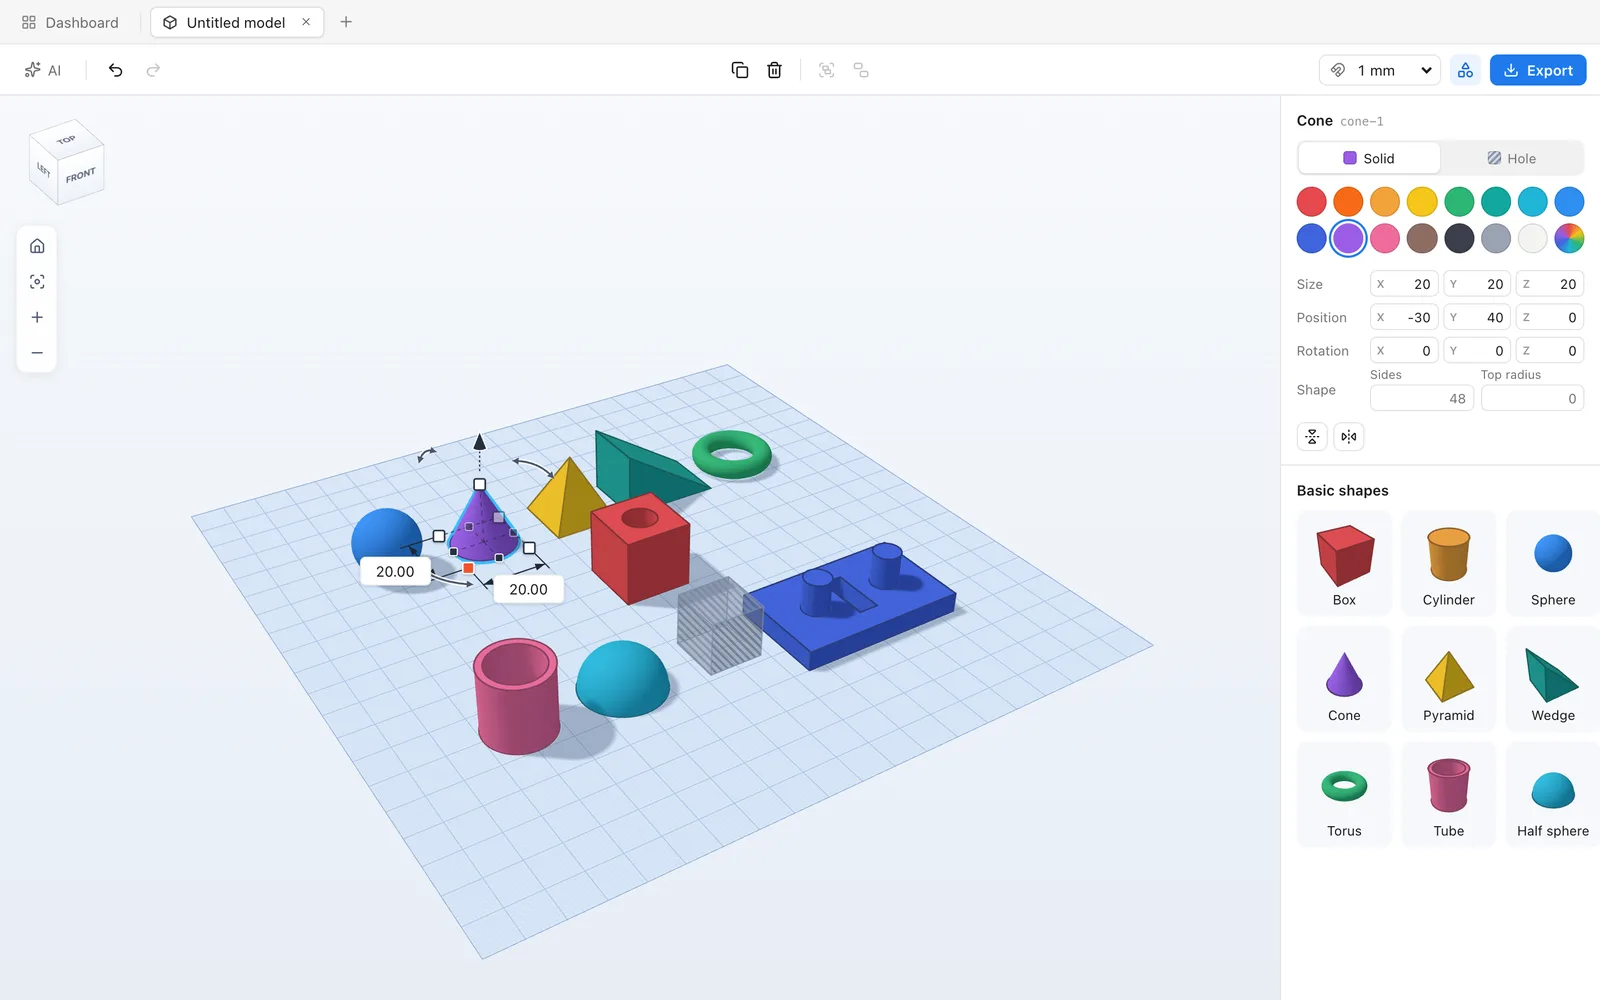Click the group shapes icon
The height and width of the screenshot is (1000, 1600).
[x=826, y=70]
